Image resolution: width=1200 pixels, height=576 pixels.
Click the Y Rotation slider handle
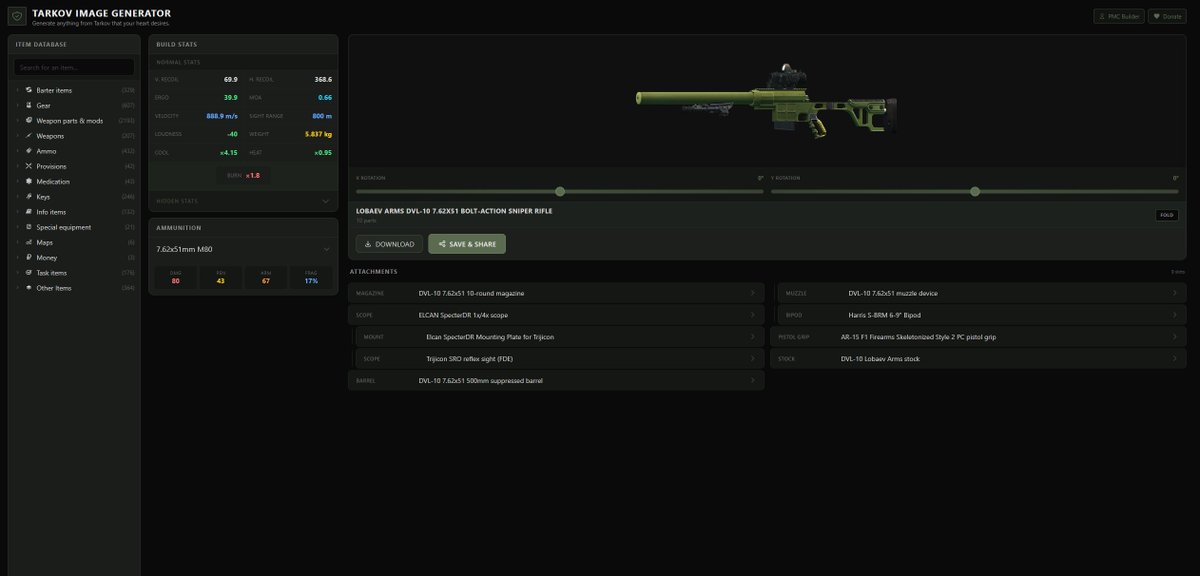click(975, 191)
